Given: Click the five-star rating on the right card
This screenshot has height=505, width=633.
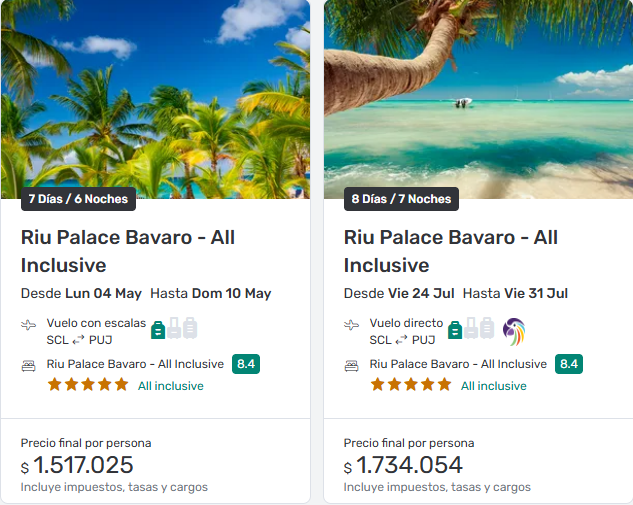Looking at the screenshot, I should coord(411,384).
